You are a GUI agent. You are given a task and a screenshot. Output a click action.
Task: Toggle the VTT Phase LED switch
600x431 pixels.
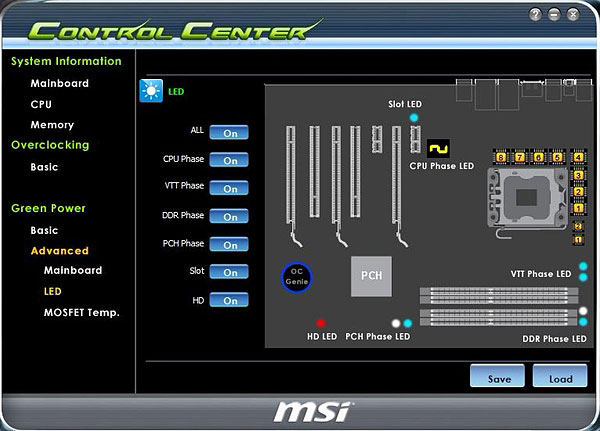point(229,188)
